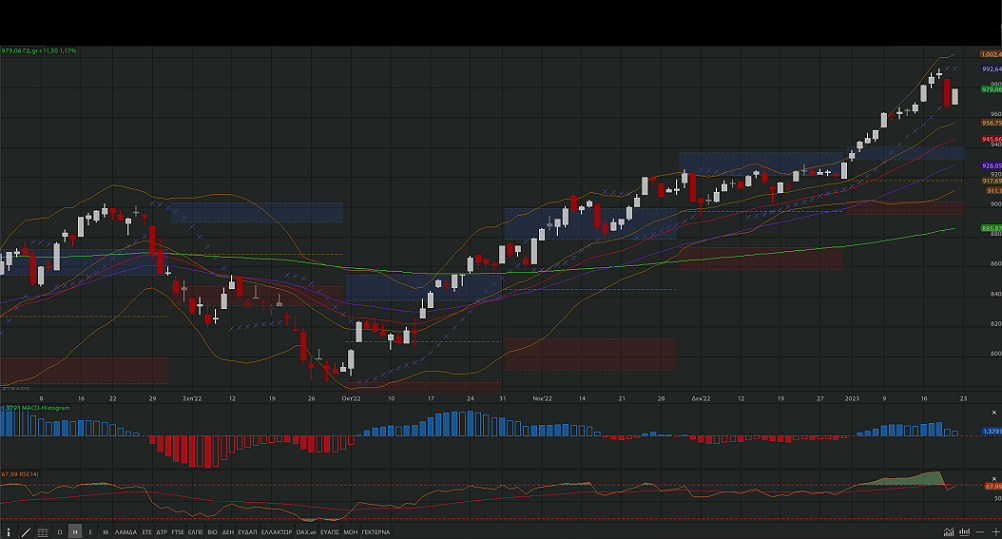Click the Σεπ'22 date axis label
Screen dimensions: 1002x539
pos(192,398)
